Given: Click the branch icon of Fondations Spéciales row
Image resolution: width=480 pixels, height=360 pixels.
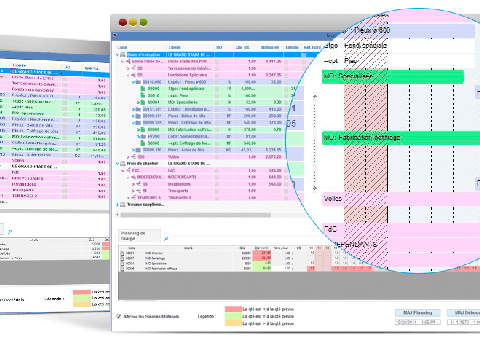Looking at the screenshot, I should pyautogui.click(x=133, y=75).
